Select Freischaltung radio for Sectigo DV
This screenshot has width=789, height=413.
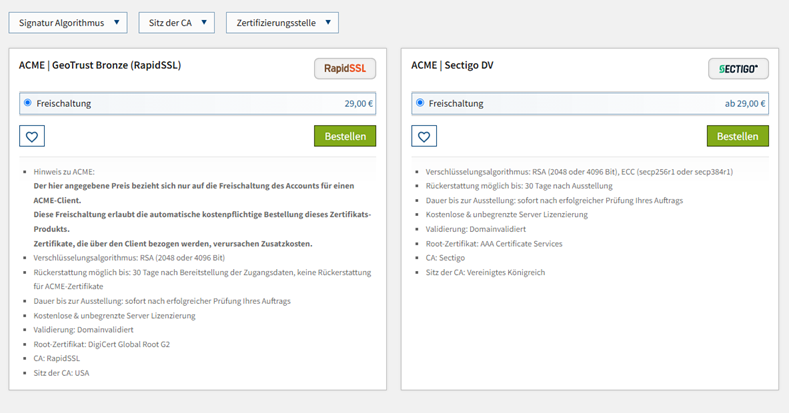click(420, 103)
